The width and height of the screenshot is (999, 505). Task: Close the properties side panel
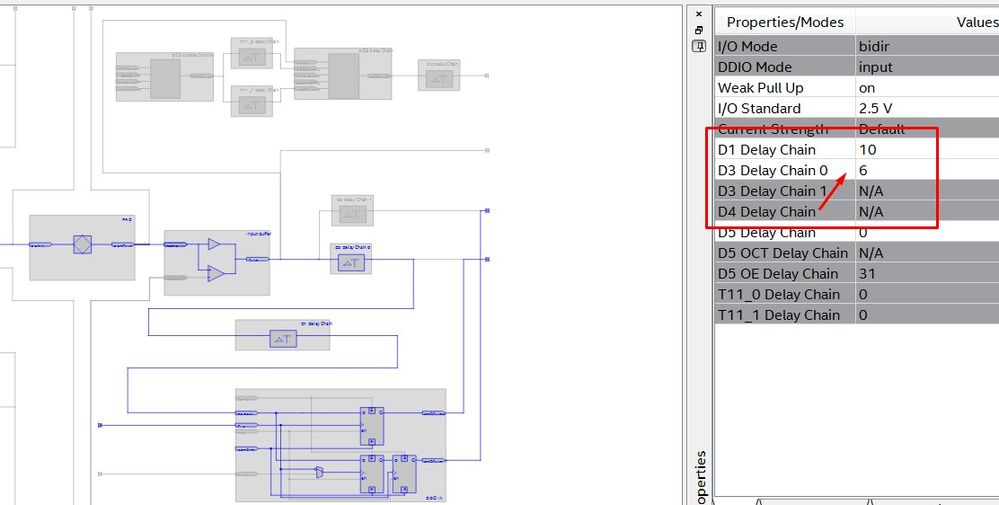[x=699, y=14]
